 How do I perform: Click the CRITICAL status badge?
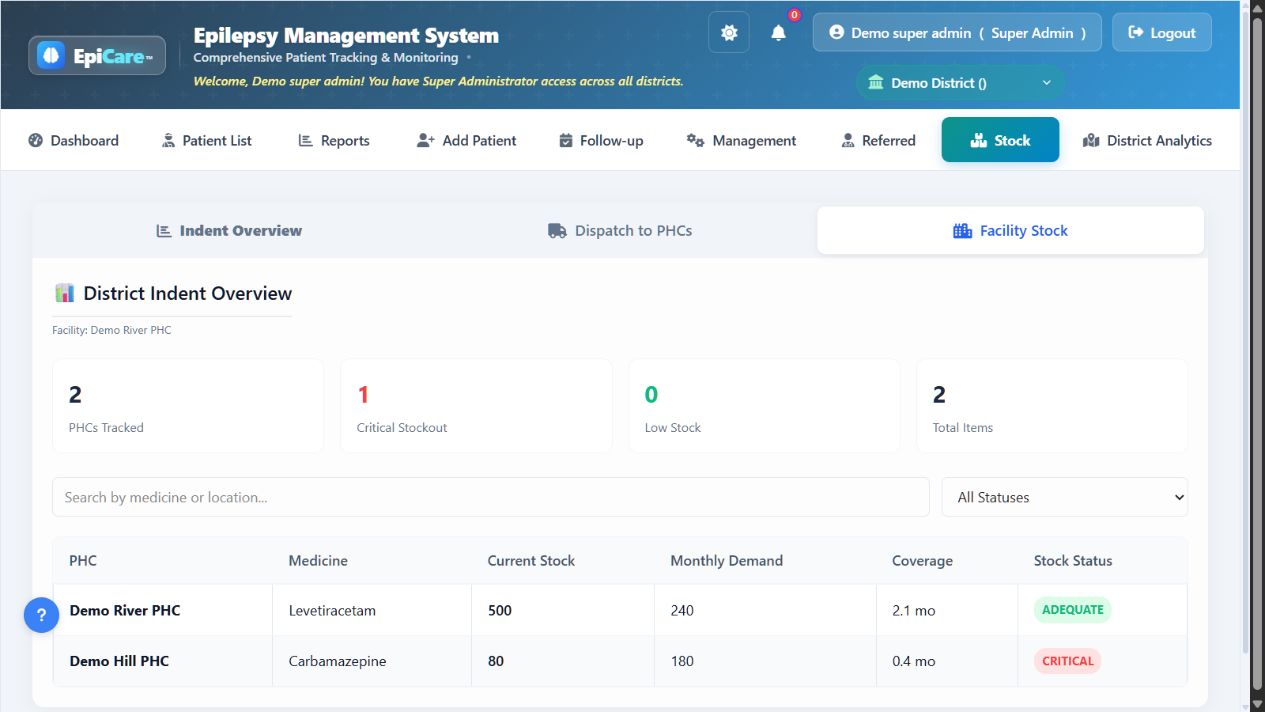pos(1067,660)
